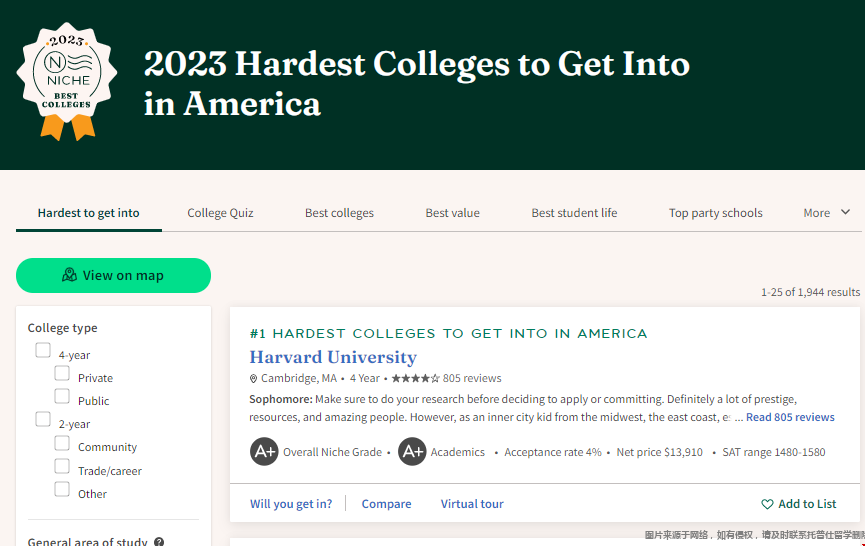This screenshot has width=865, height=546.
Task: Switch to the Best colleges tab
Action: point(339,213)
